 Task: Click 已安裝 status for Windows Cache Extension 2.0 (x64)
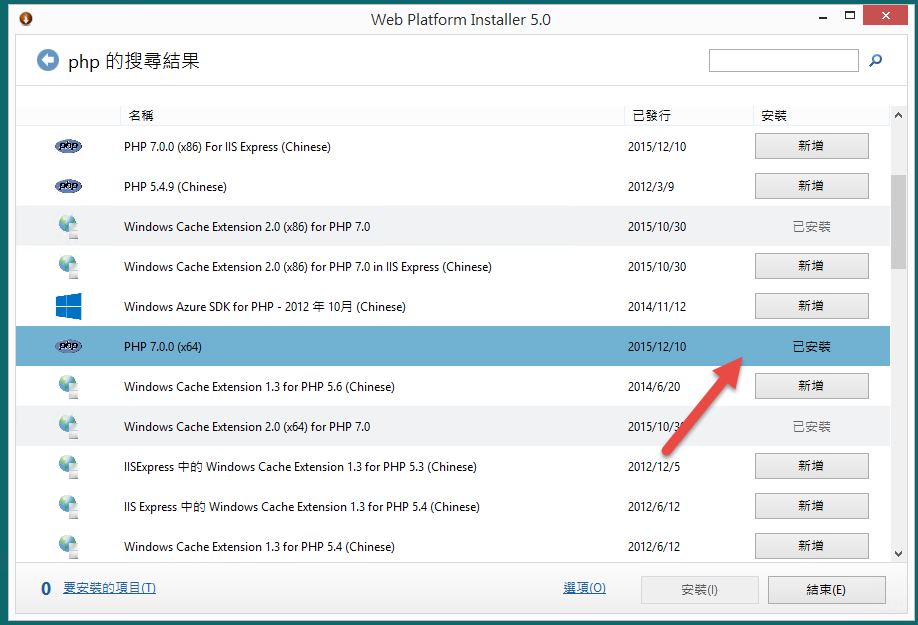click(x=811, y=427)
